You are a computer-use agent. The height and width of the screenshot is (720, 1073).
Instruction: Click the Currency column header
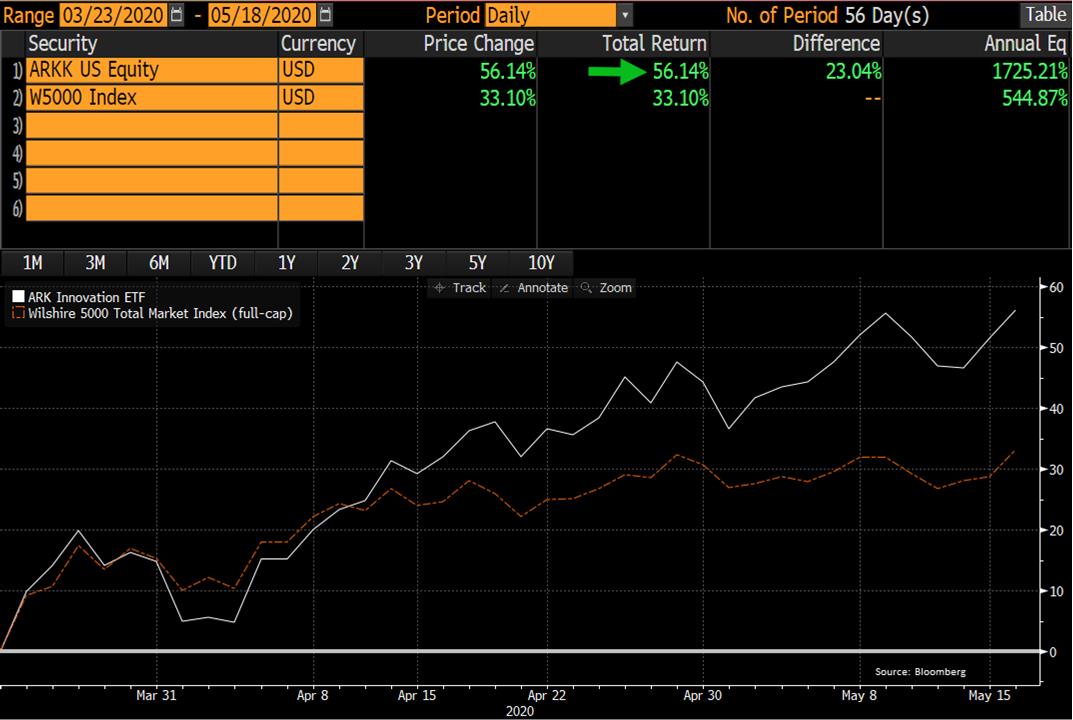[x=318, y=44]
